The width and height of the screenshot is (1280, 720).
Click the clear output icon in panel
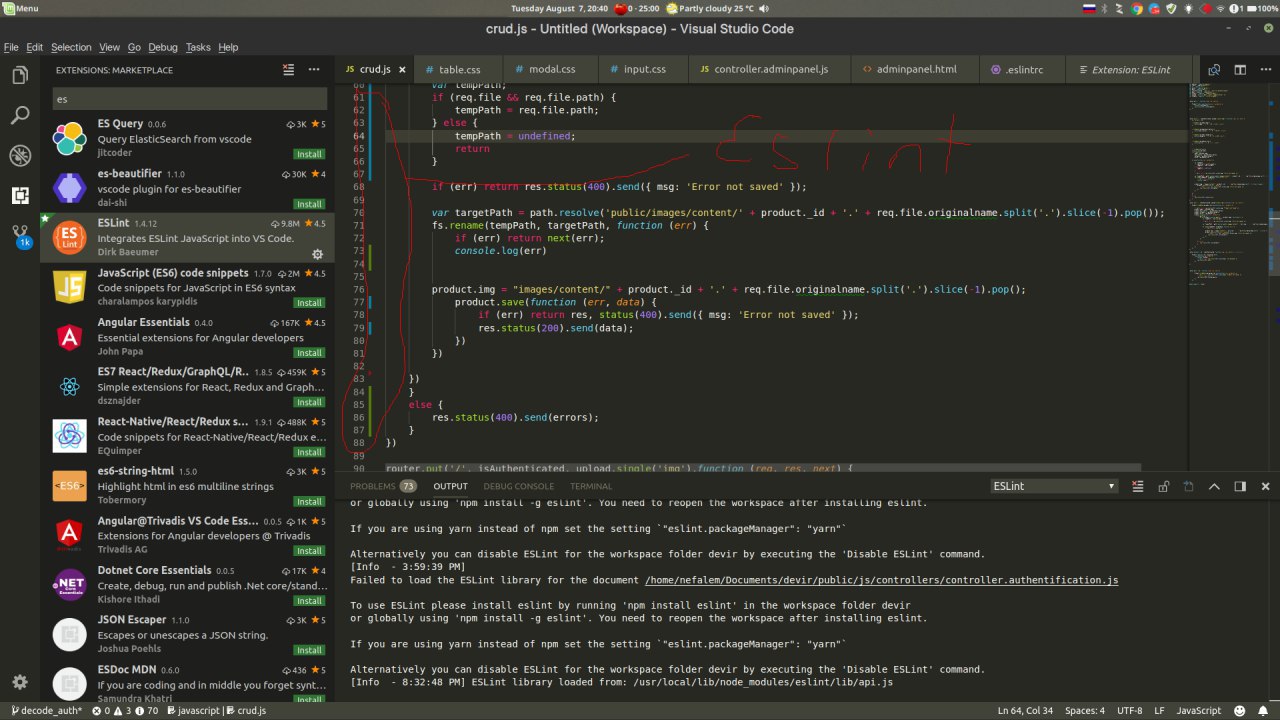click(x=1139, y=487)
